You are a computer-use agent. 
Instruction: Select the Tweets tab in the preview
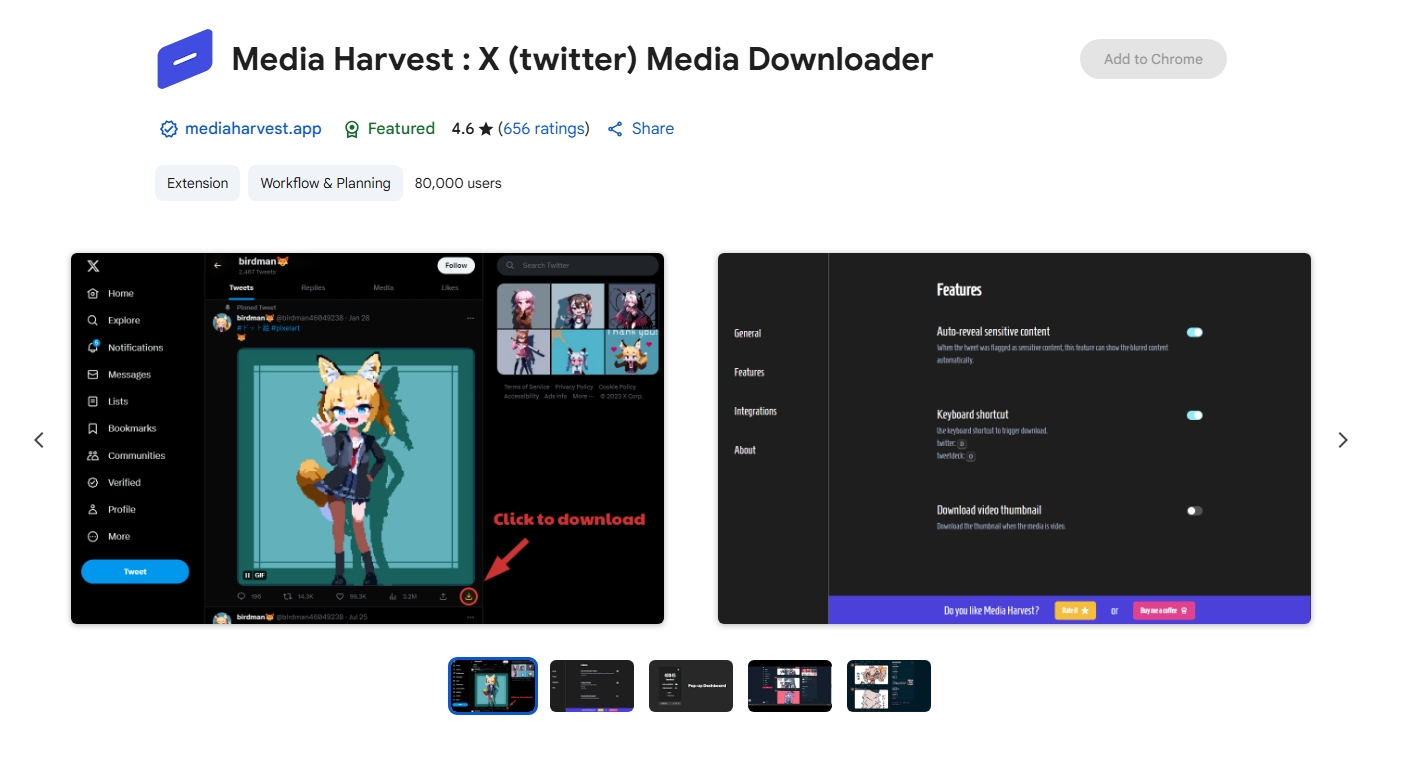(x=241, y=288)
